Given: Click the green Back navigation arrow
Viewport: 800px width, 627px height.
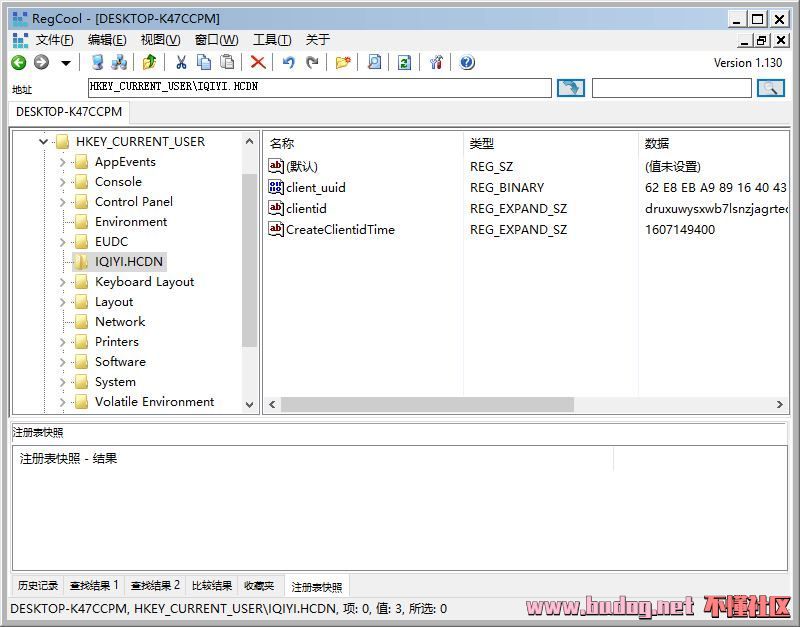Looking at the screenshot, I should pyautogui.click(x=18, y=63).
